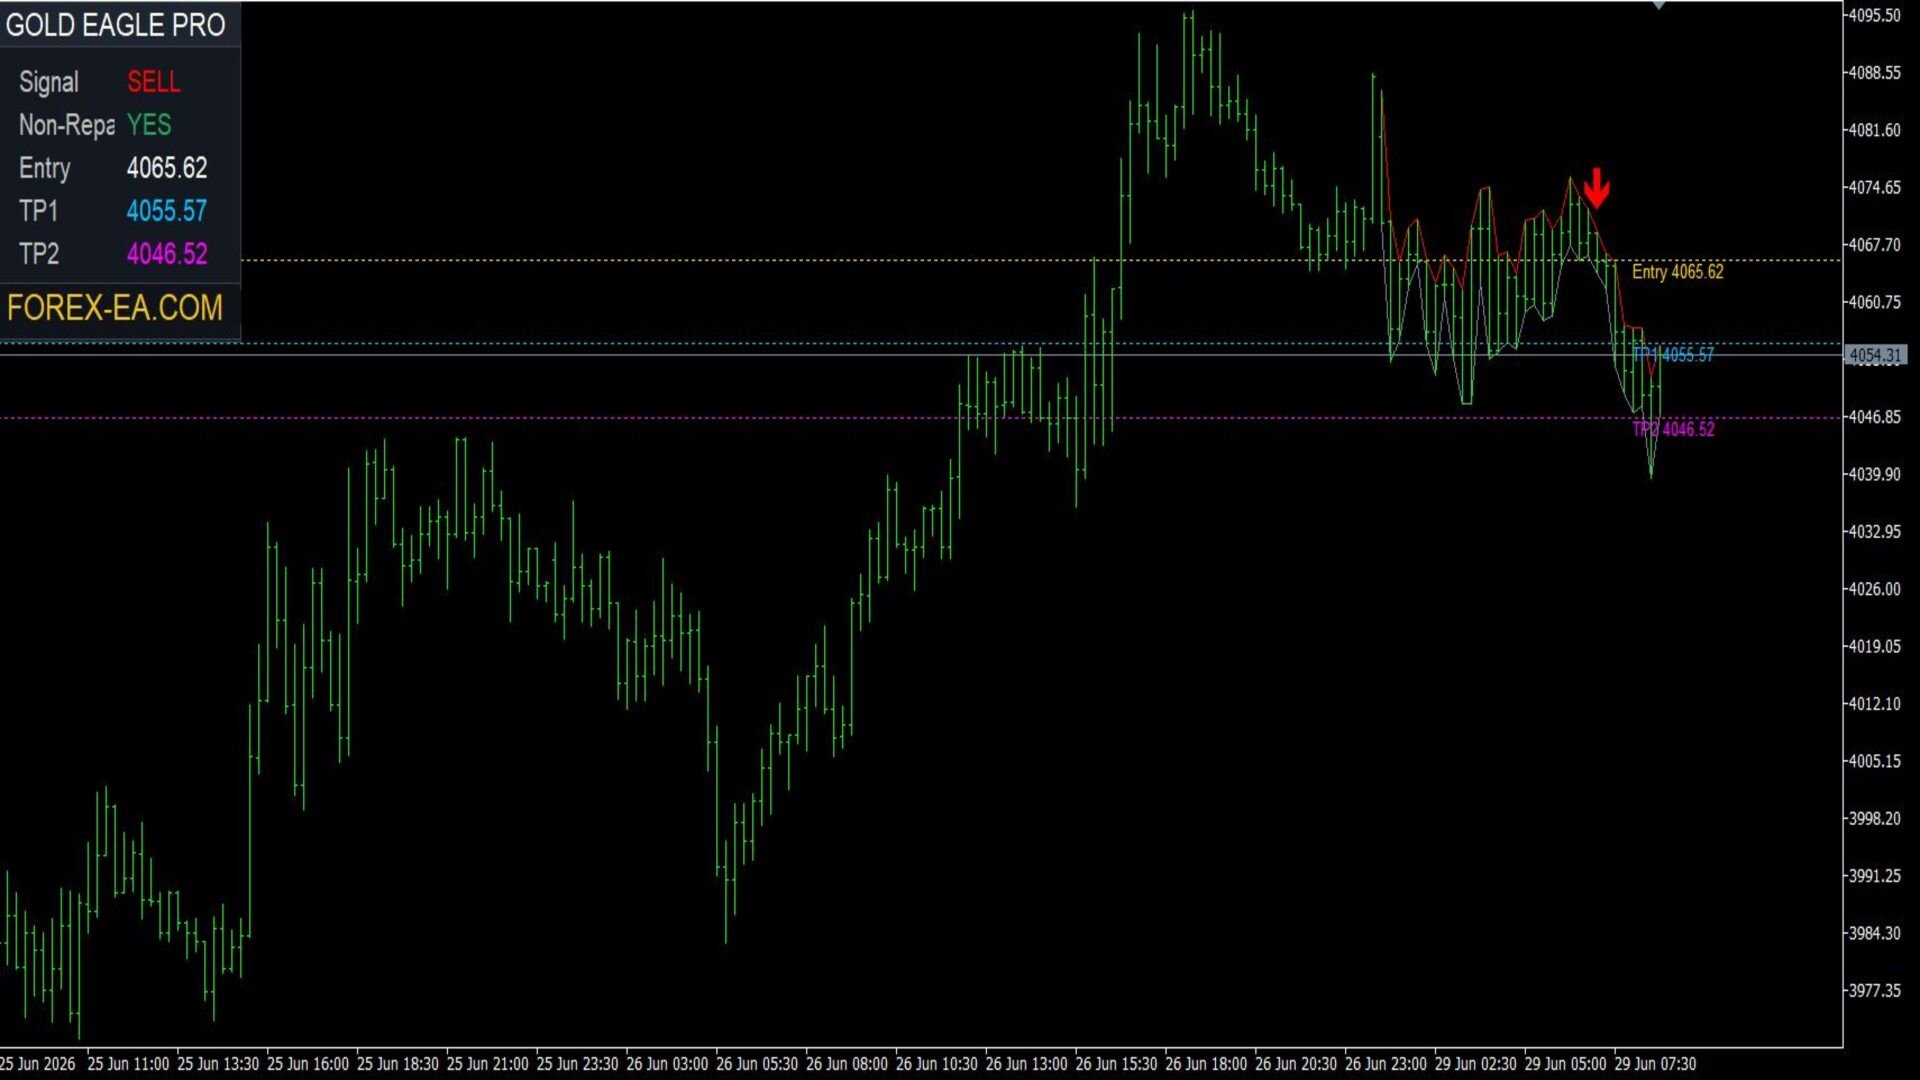Screen dimensions: 1920x1080
Task: Click the 4026.00 price scale label
Action: 1875,589
